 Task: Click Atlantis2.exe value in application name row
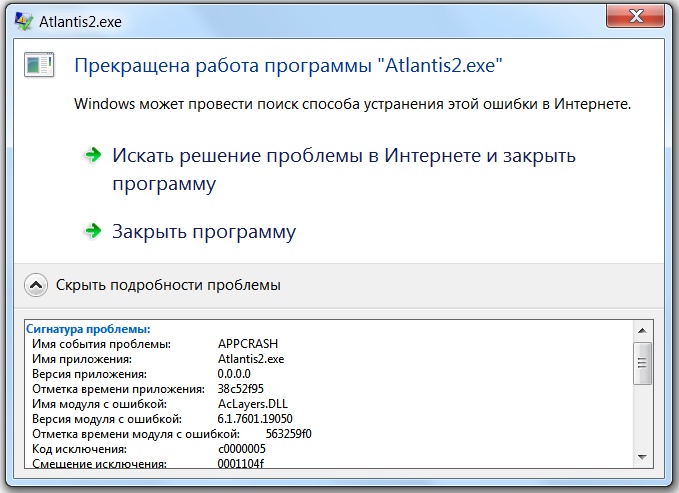tap(251, 359)
